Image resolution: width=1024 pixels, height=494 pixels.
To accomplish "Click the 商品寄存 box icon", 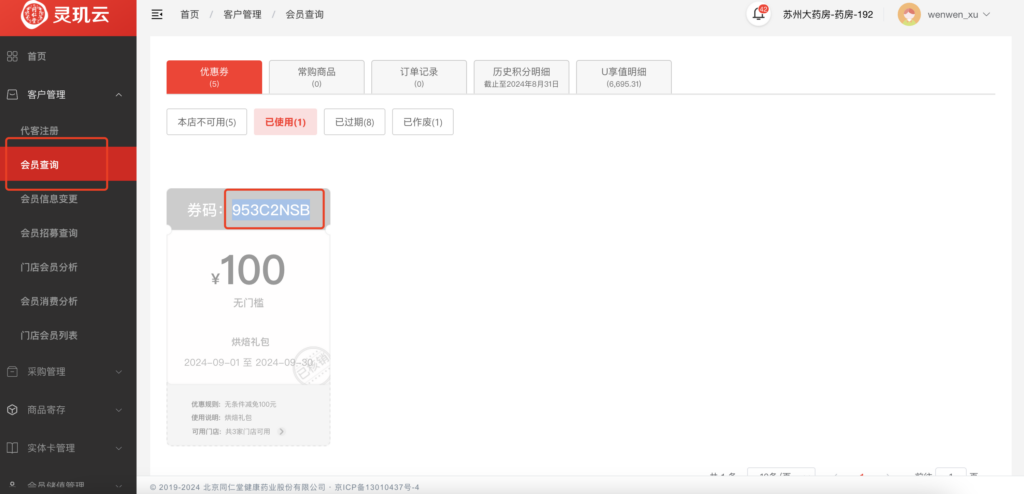I will (x=13, y=410).
